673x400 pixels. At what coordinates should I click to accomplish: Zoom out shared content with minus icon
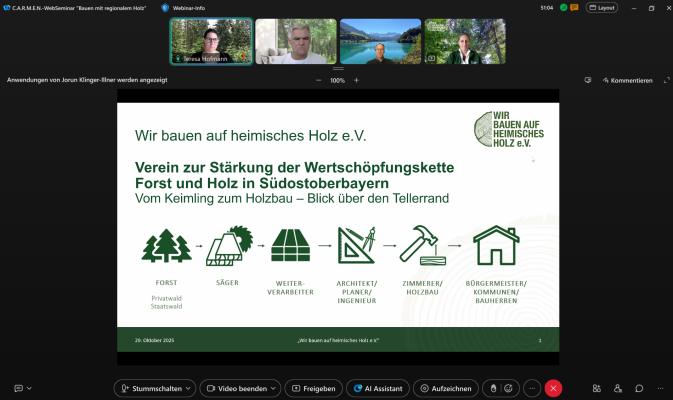pyautogui.click(x=318, y=80)
